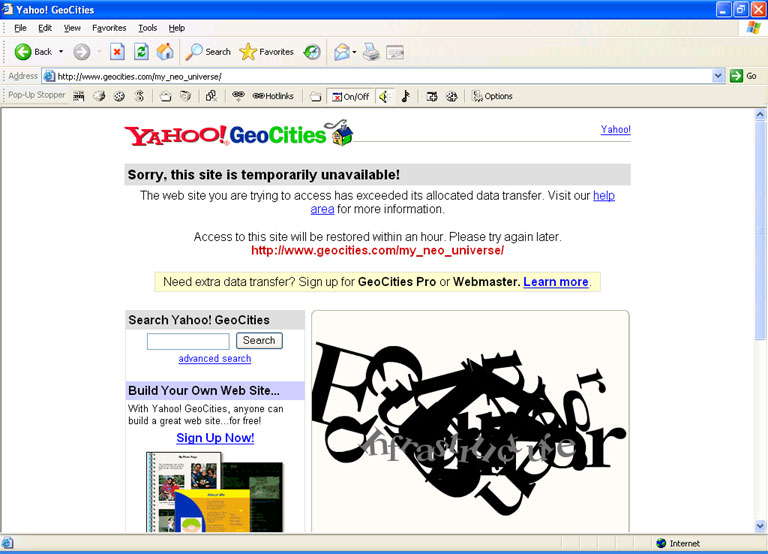Image resolution: width=768 pixels, height=554 pixels.
Task: Click the wheel-shaped Pop-Up Stopper icon
Action: coord(119,96)
